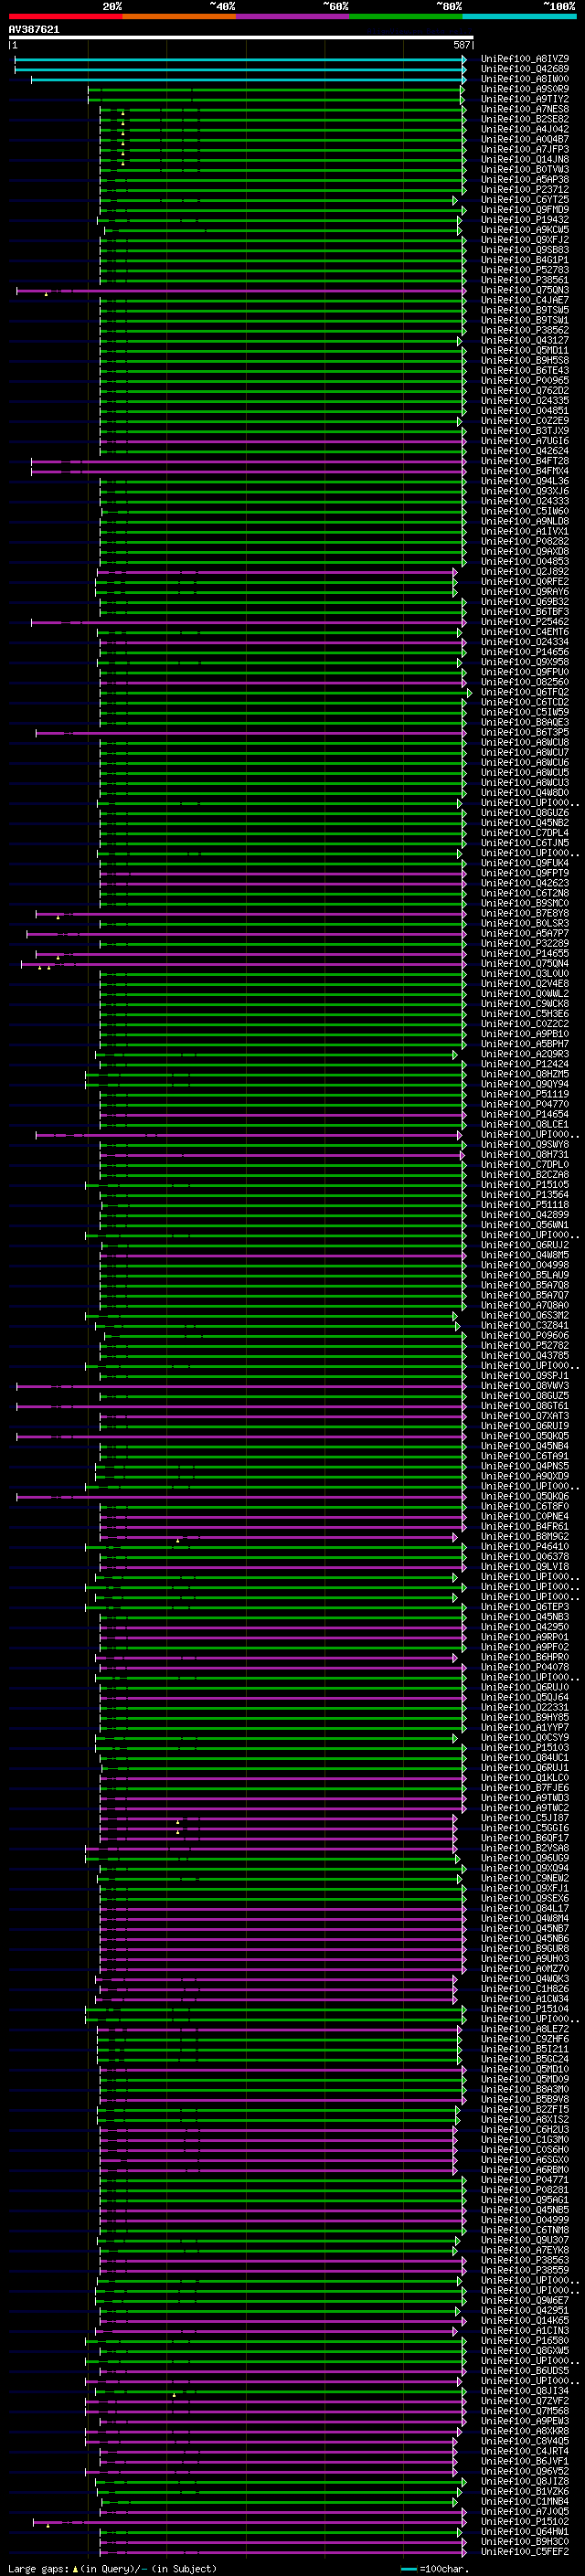Click the purple ~60% legend color segment
The image size is (585, 2576).
[x=292, y=16]
